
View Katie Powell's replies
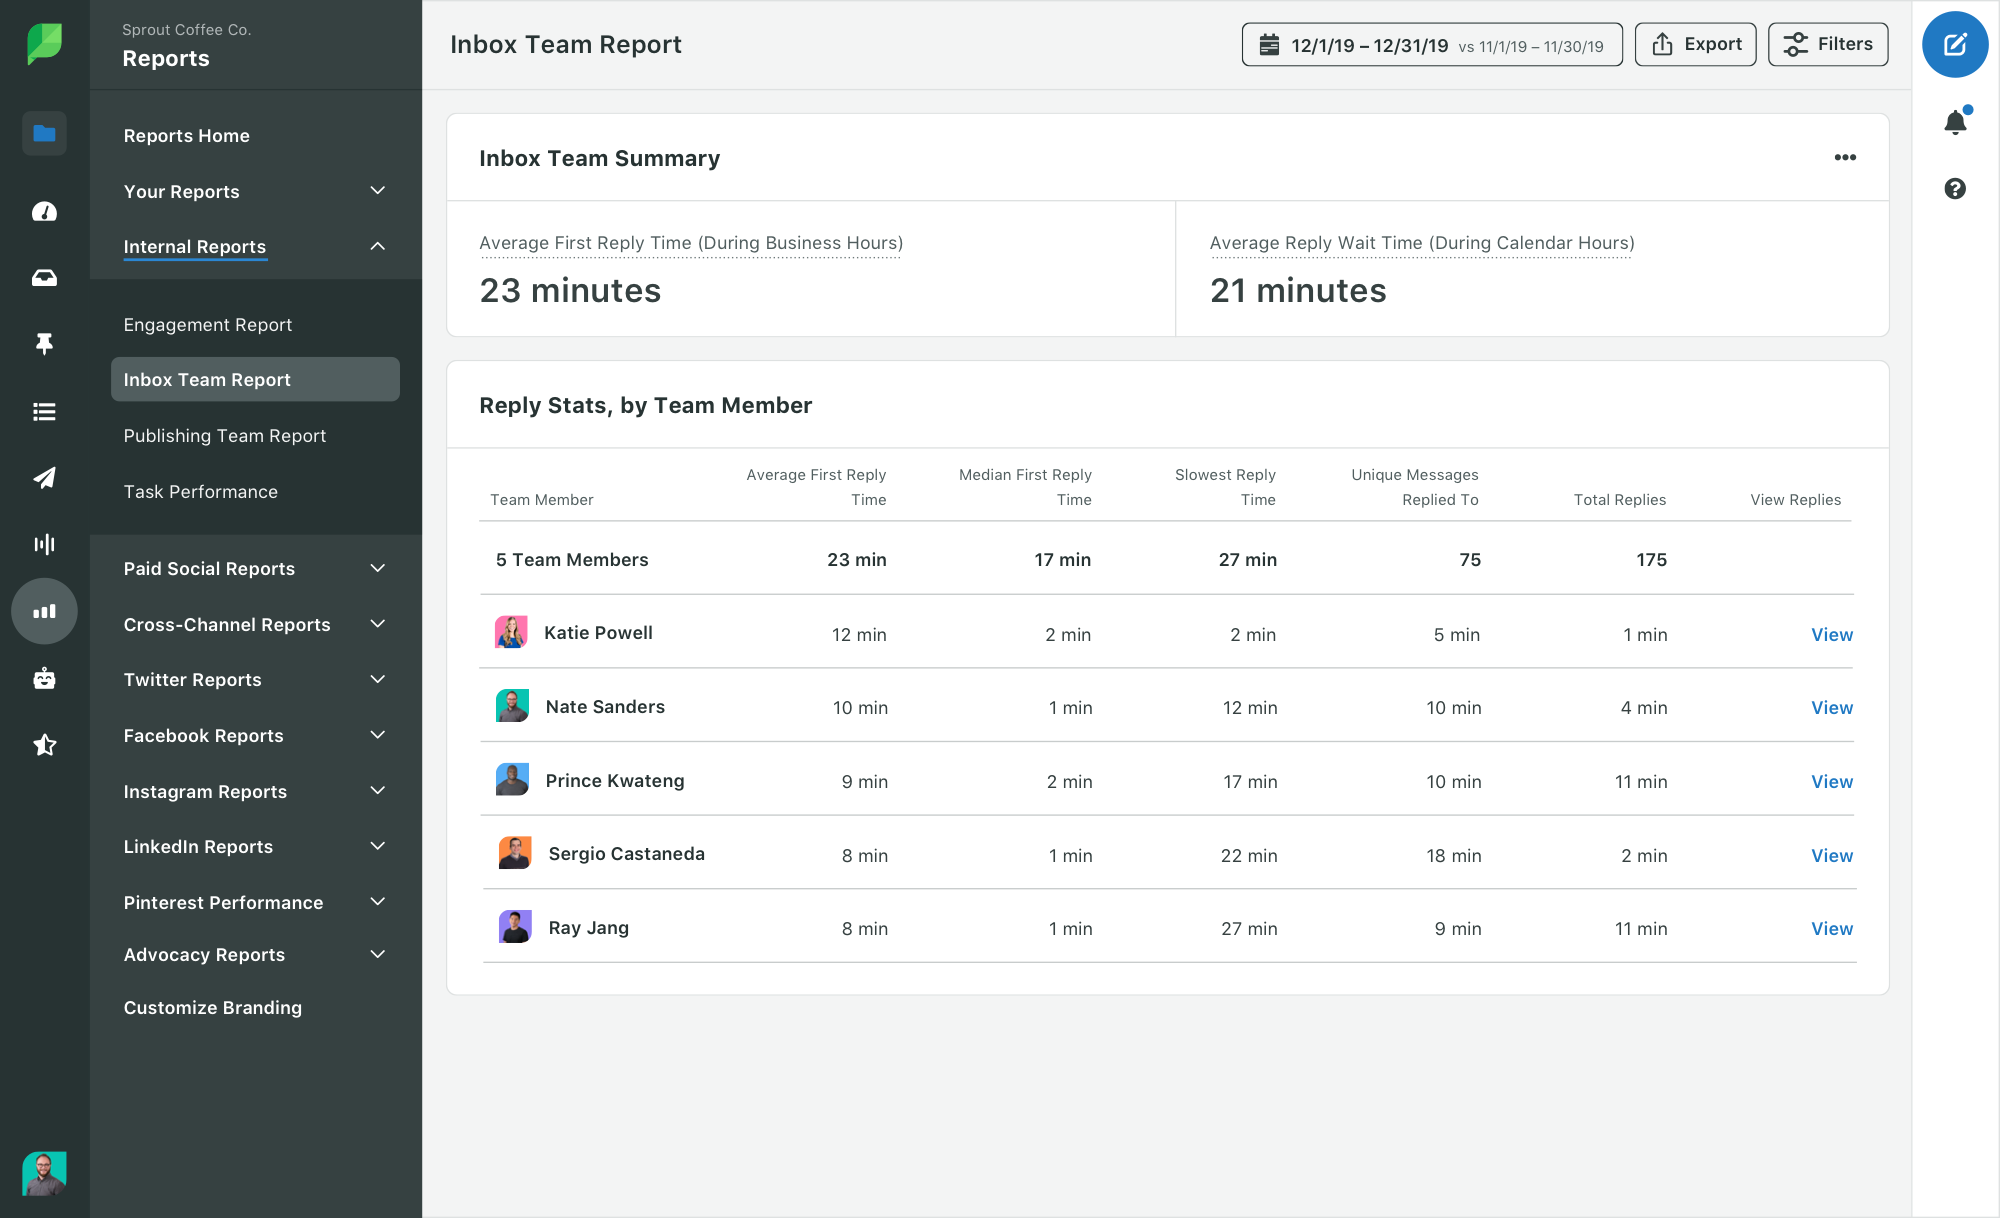[1830, 634]
